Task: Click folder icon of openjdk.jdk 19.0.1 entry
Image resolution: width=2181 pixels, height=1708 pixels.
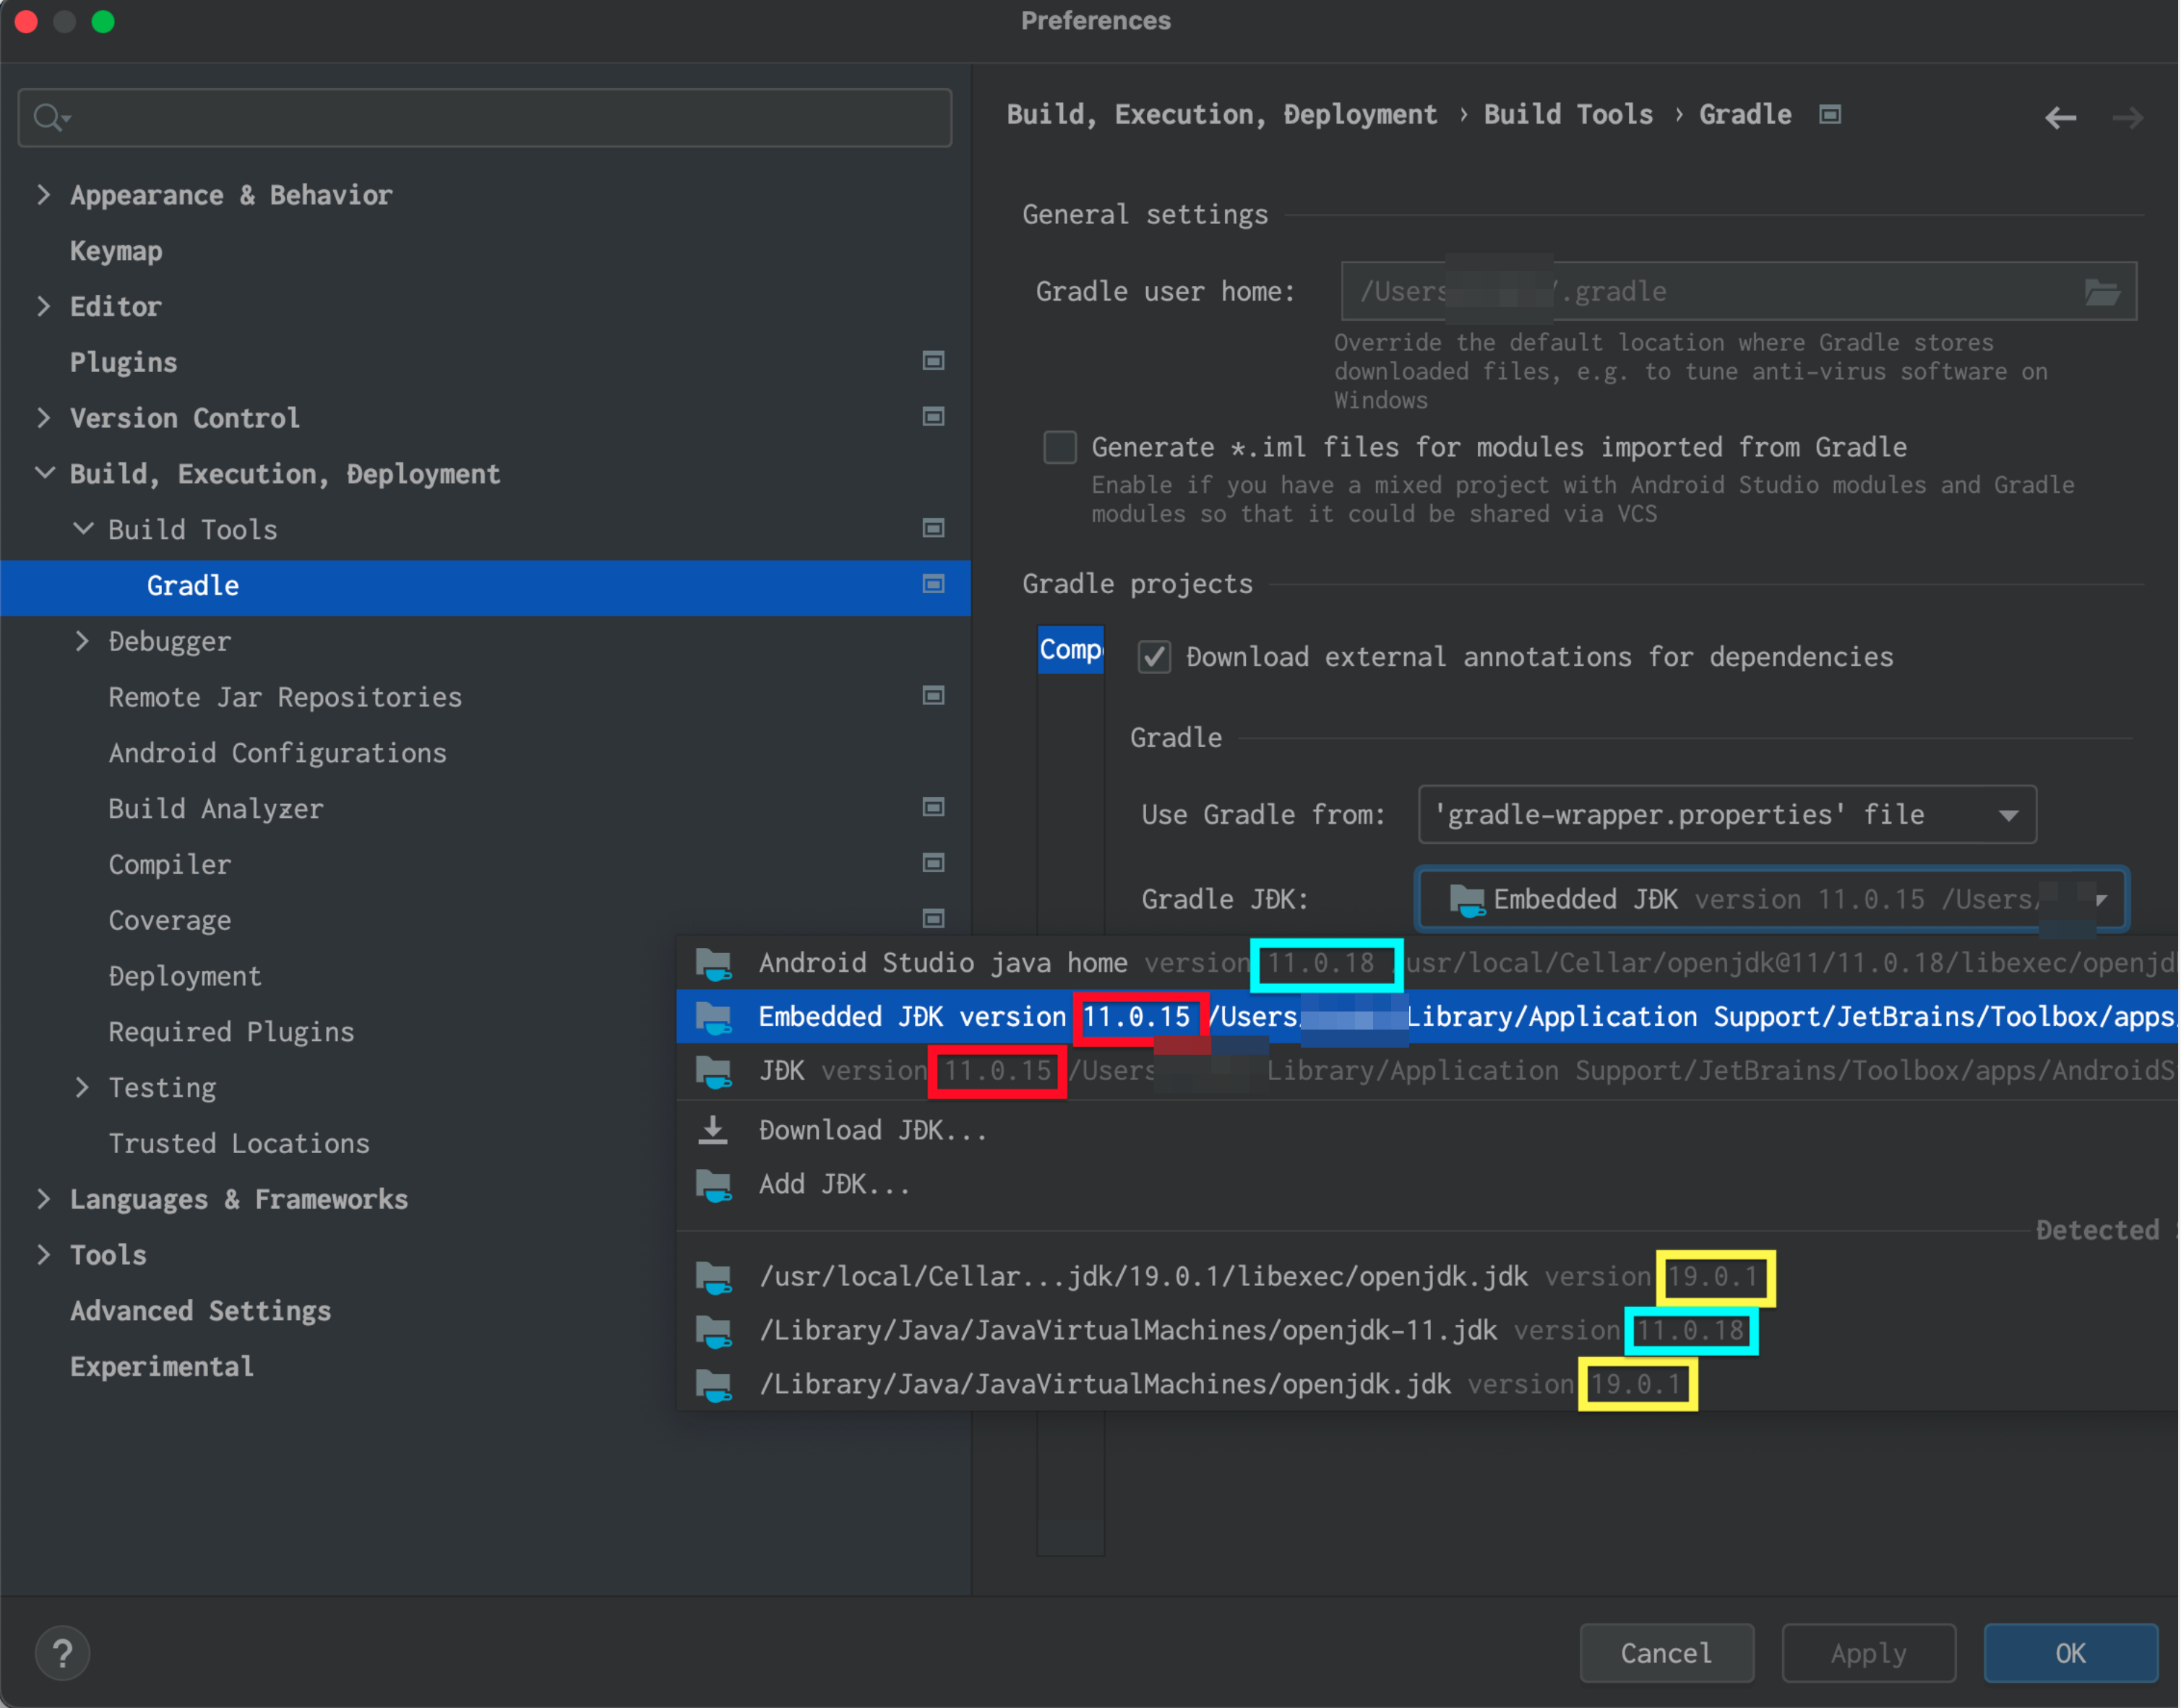Action: (x=713, y=1385)
